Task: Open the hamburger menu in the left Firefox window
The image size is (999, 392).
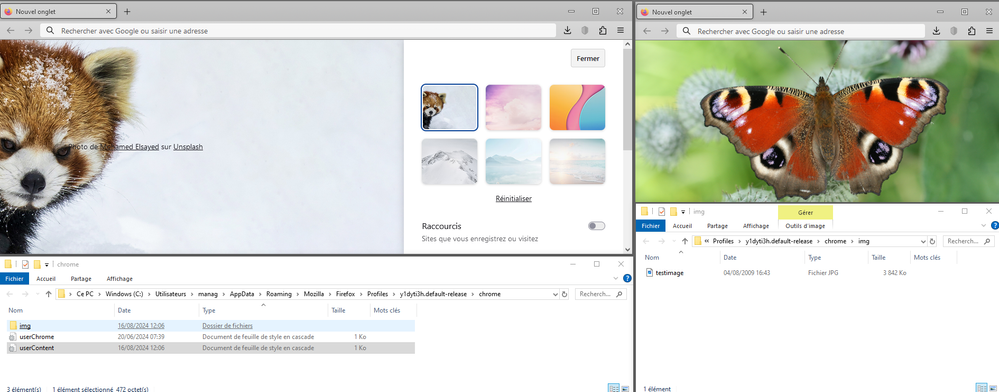Action: (x=620, y=31)
